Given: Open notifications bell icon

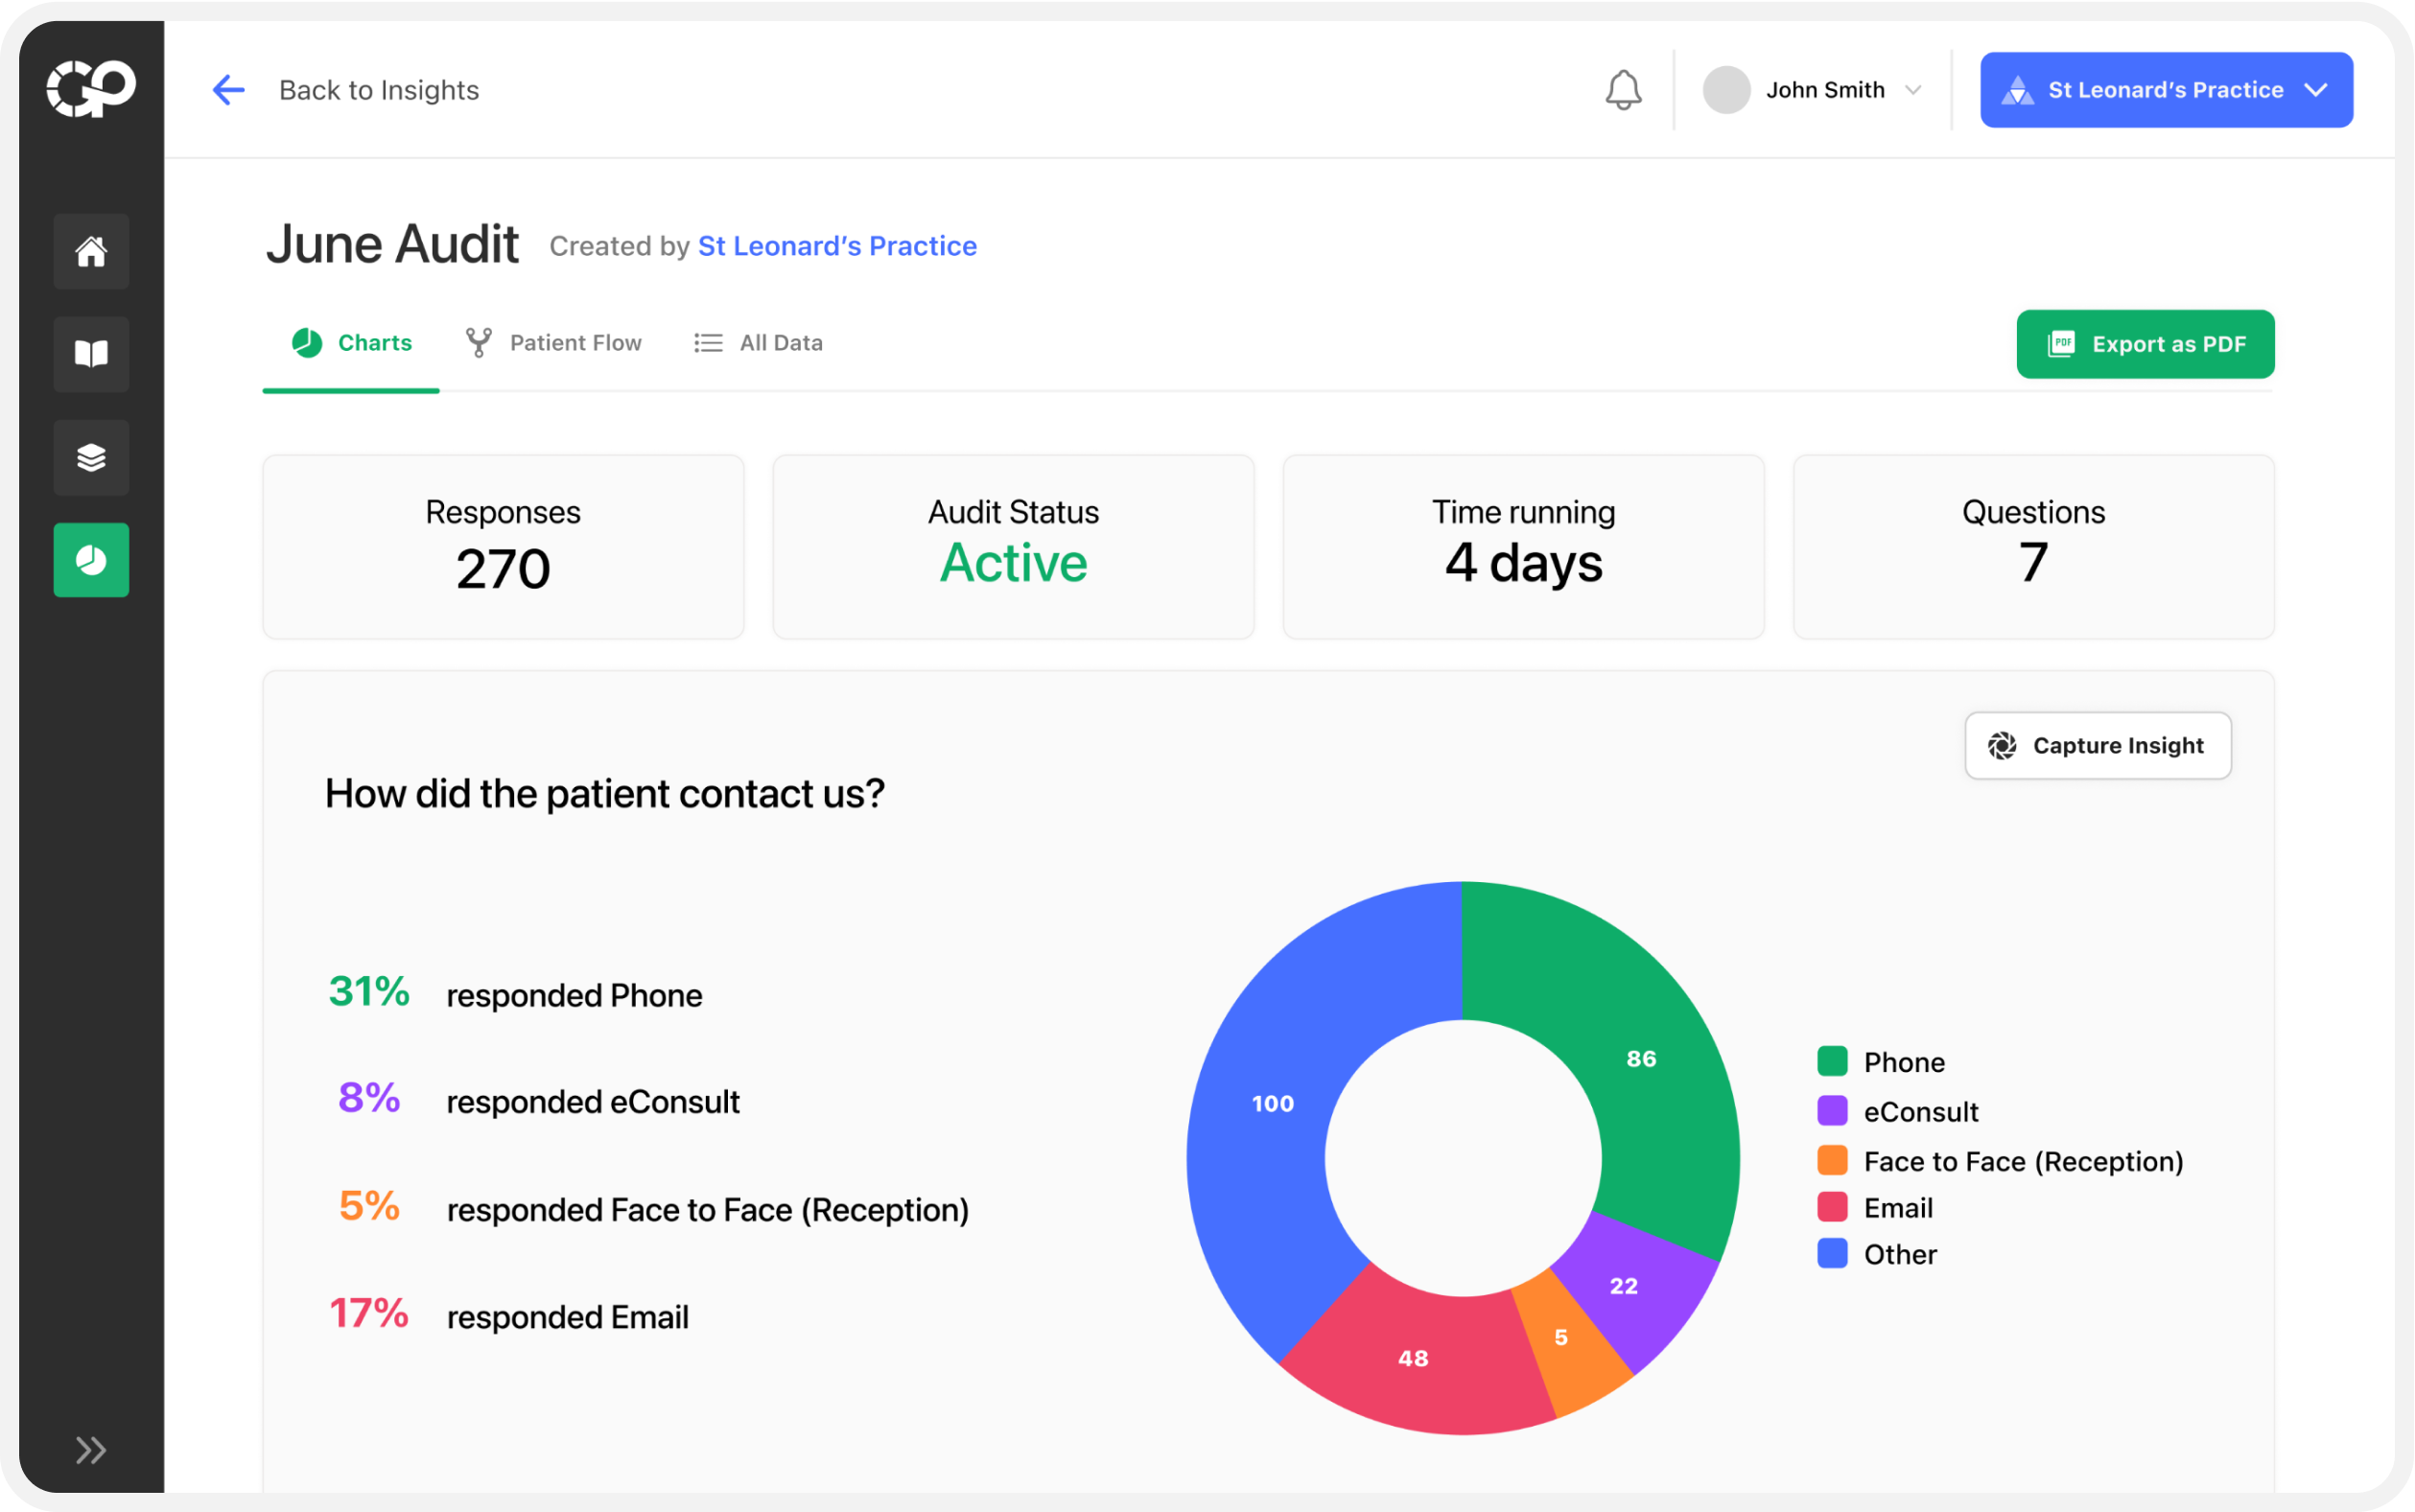Looking at the screenshot, I should 1623,90.
